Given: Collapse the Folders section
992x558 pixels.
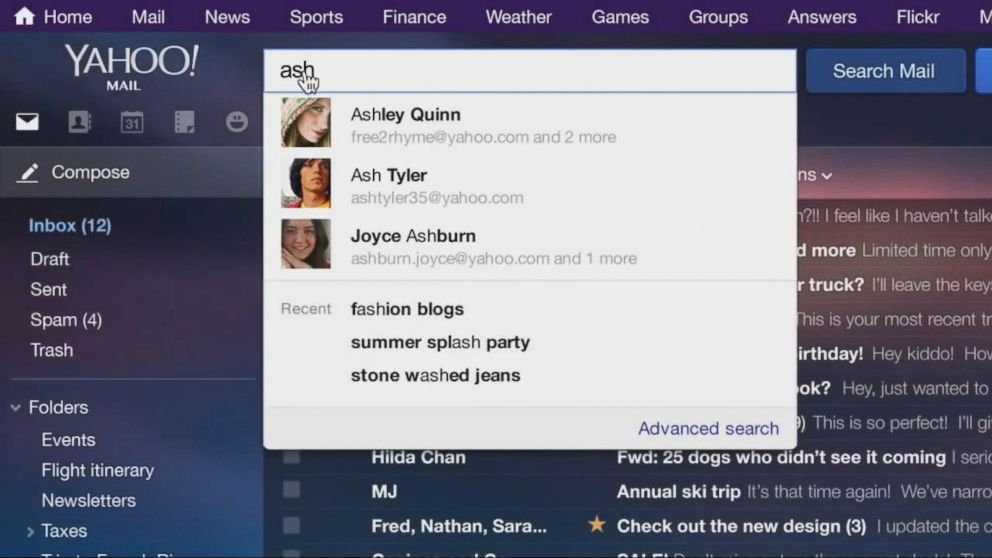Looking at the screenshot, I should pos(16,408).
